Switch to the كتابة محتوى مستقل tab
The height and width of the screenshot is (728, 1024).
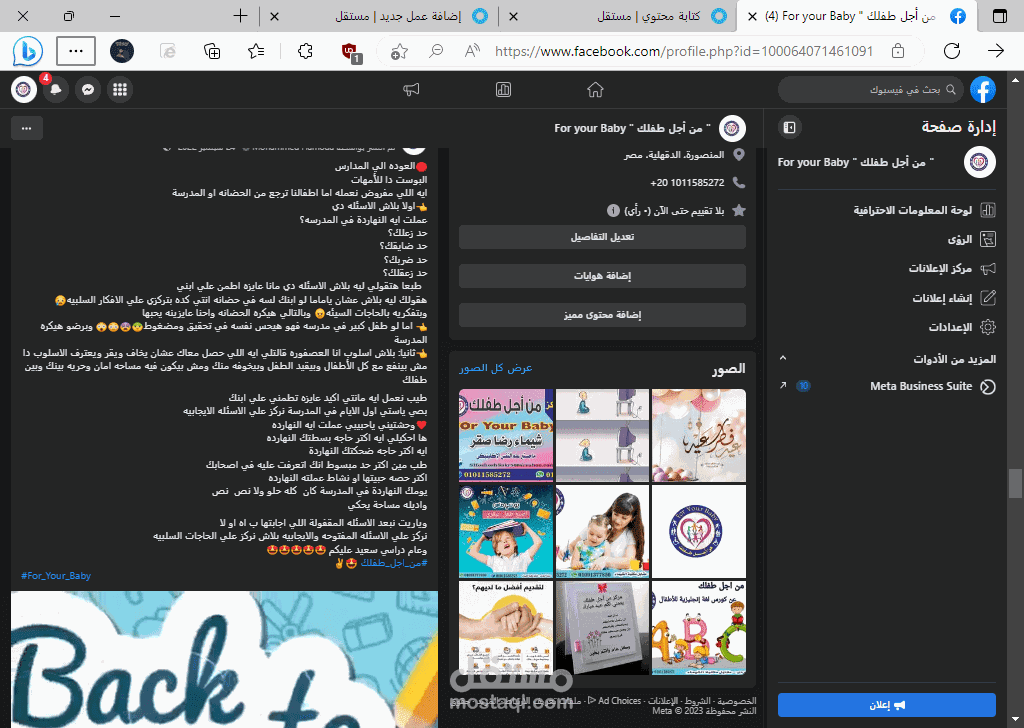click(x=618, y=16)
